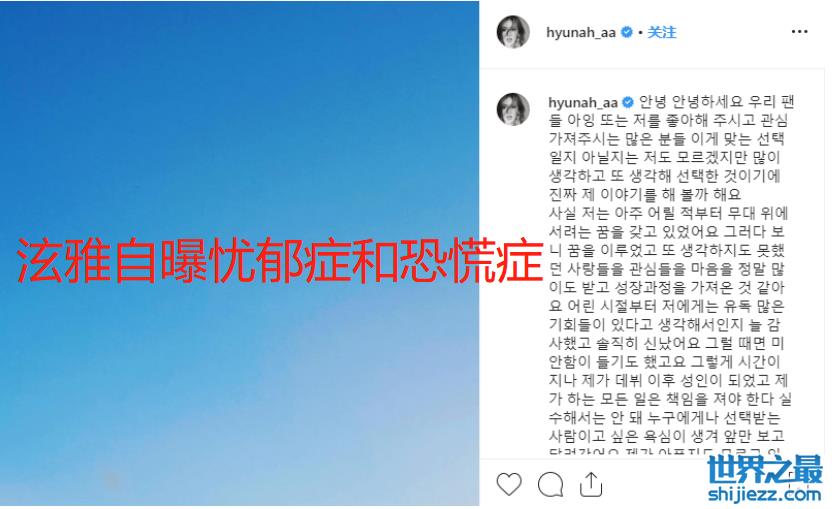Follow the account via the 关注 link
The image size is (832, 509).
pos(662,32)
